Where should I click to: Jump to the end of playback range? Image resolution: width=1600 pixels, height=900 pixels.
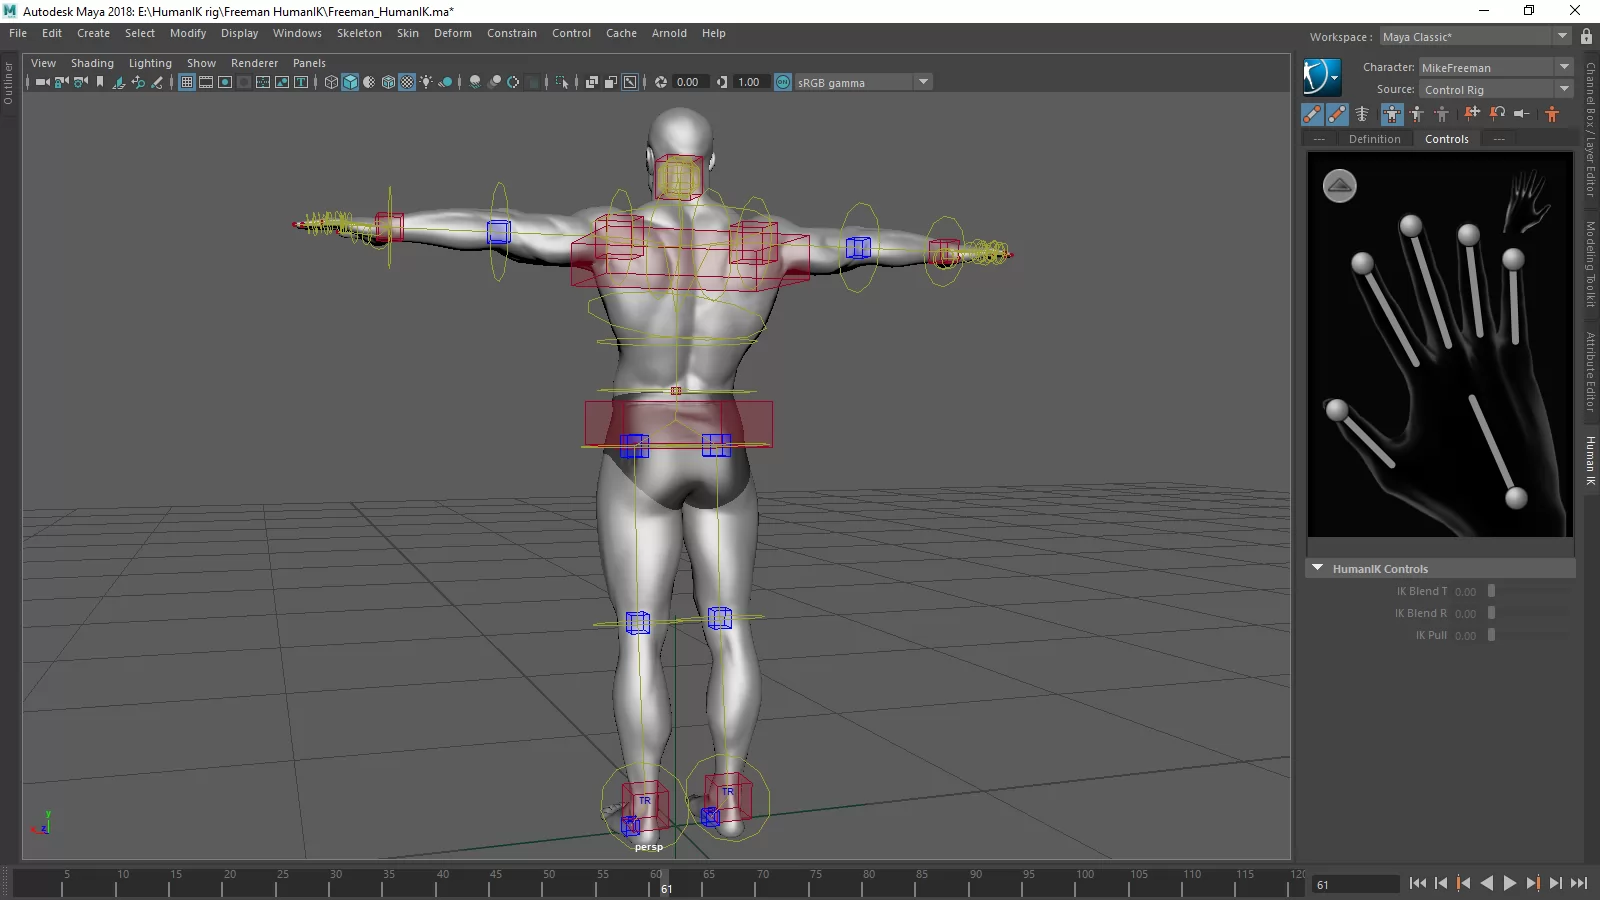1579,883
